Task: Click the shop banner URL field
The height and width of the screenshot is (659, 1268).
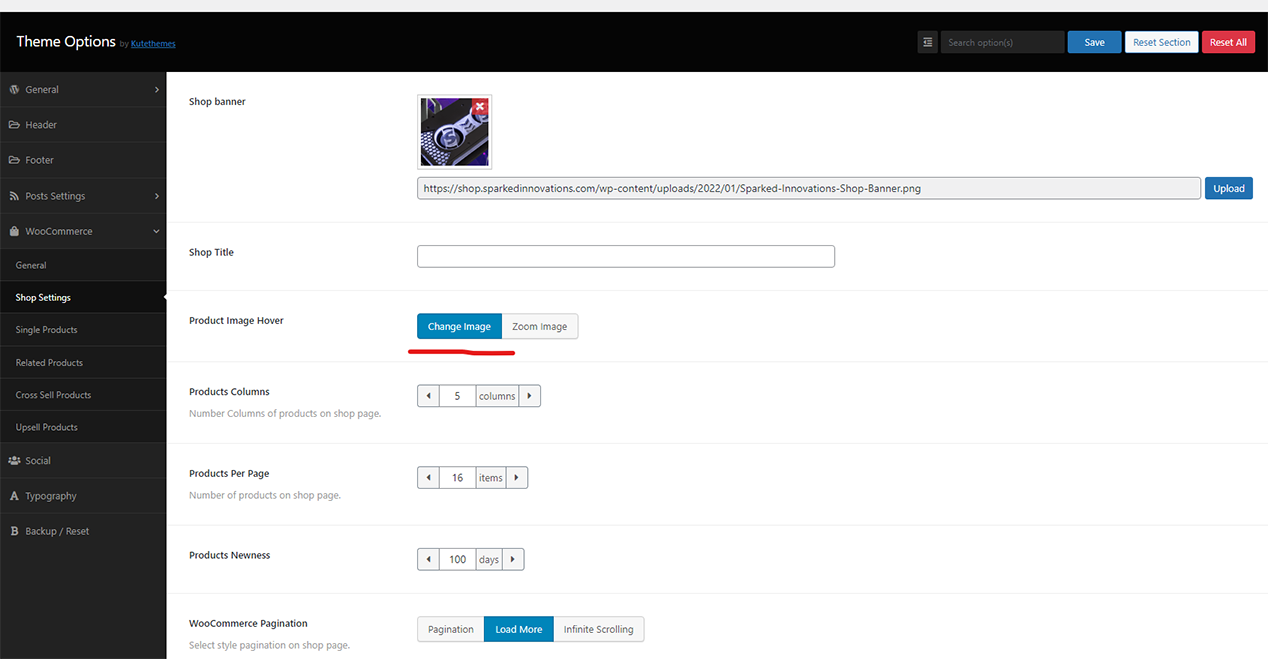Action: coord(809,188)
